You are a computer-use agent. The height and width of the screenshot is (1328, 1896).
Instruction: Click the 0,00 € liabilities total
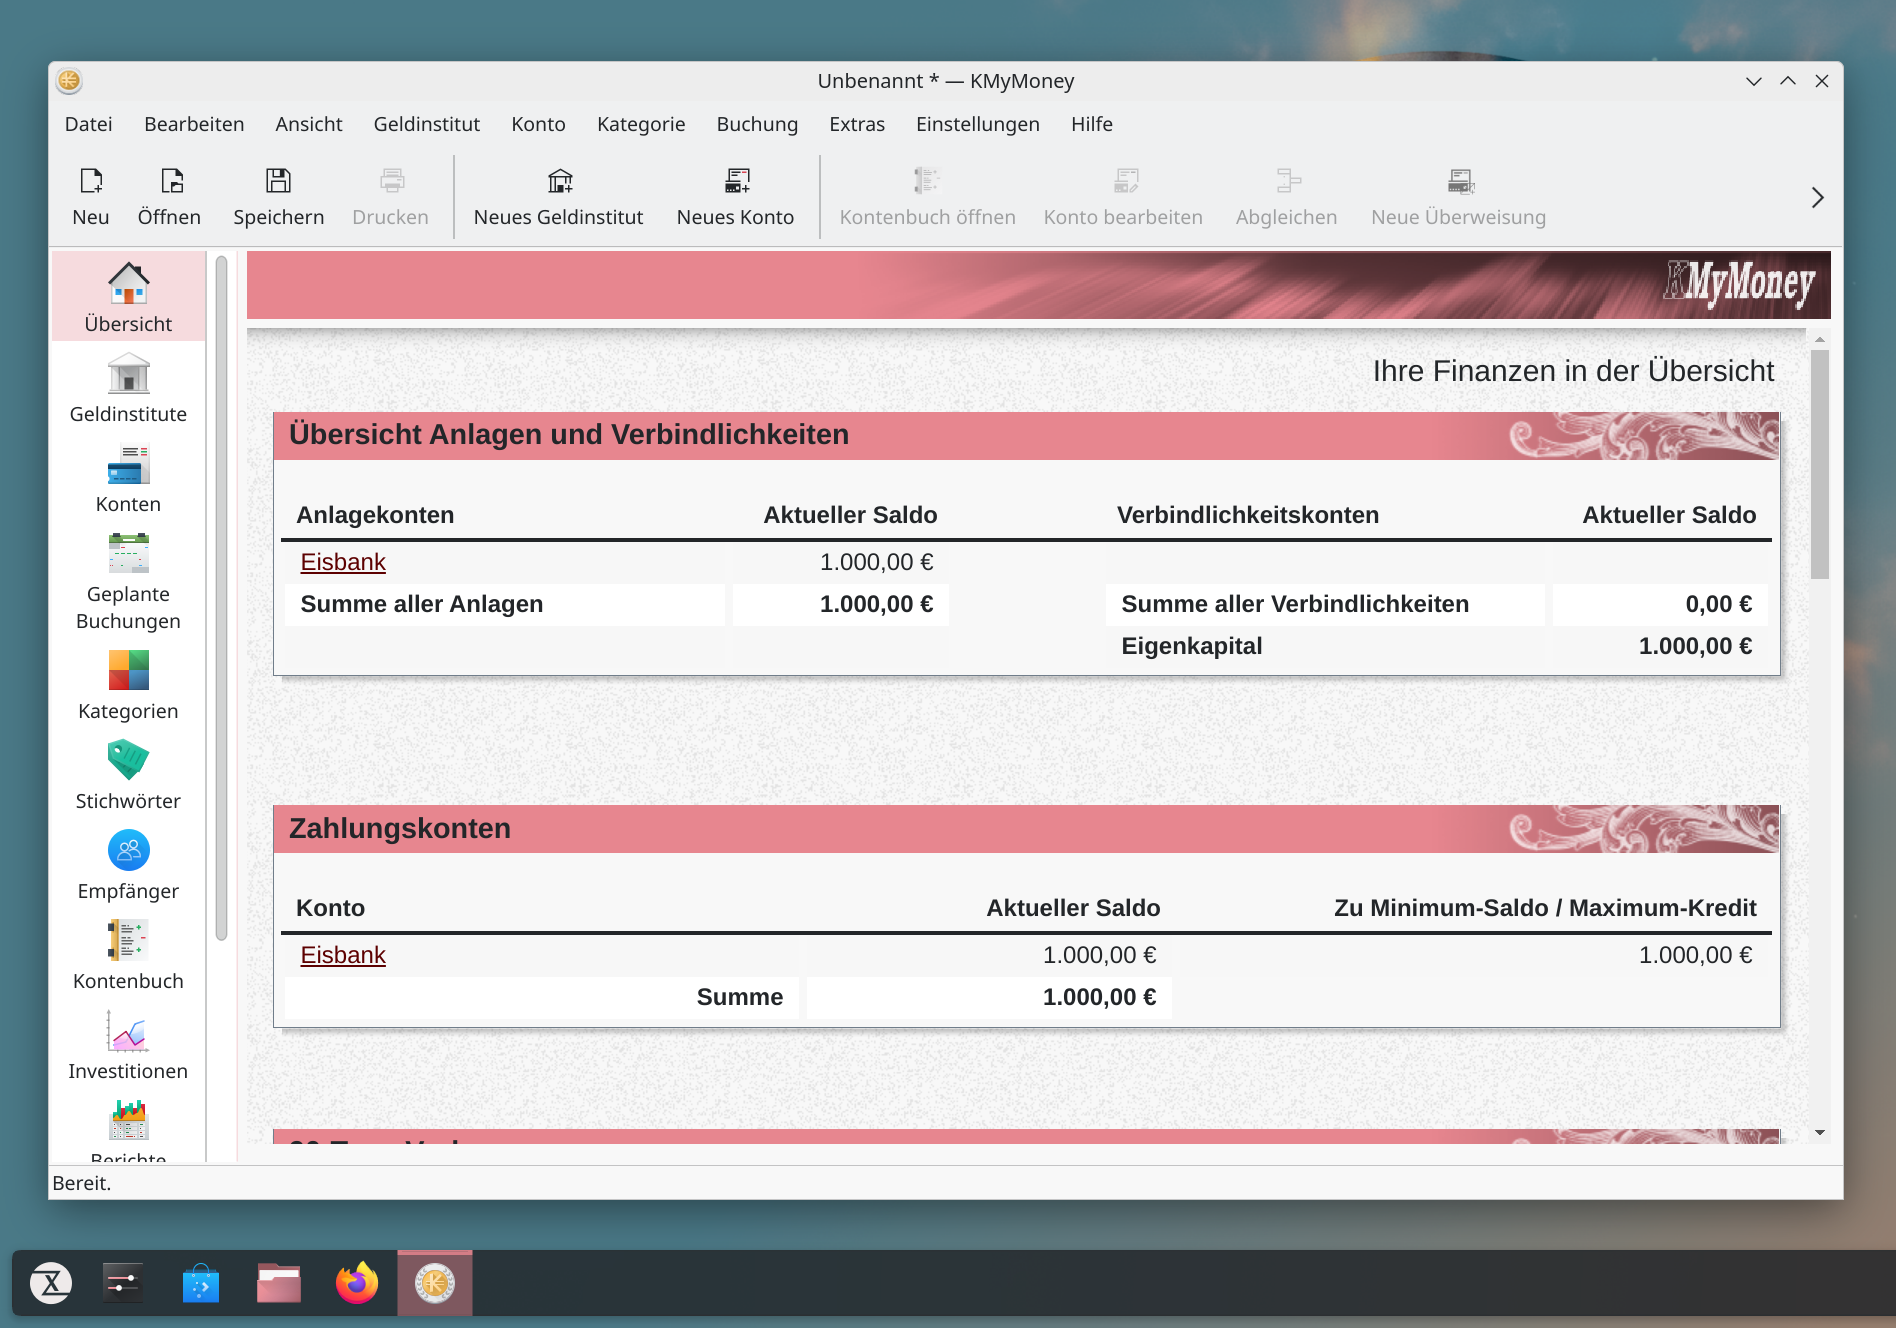click(1719, 604)
